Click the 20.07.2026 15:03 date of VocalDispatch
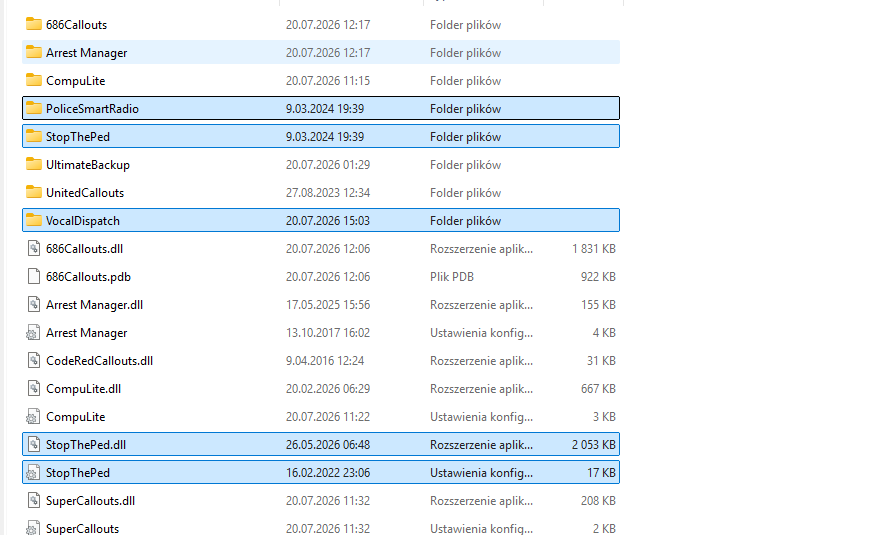 tap(328, 221)
